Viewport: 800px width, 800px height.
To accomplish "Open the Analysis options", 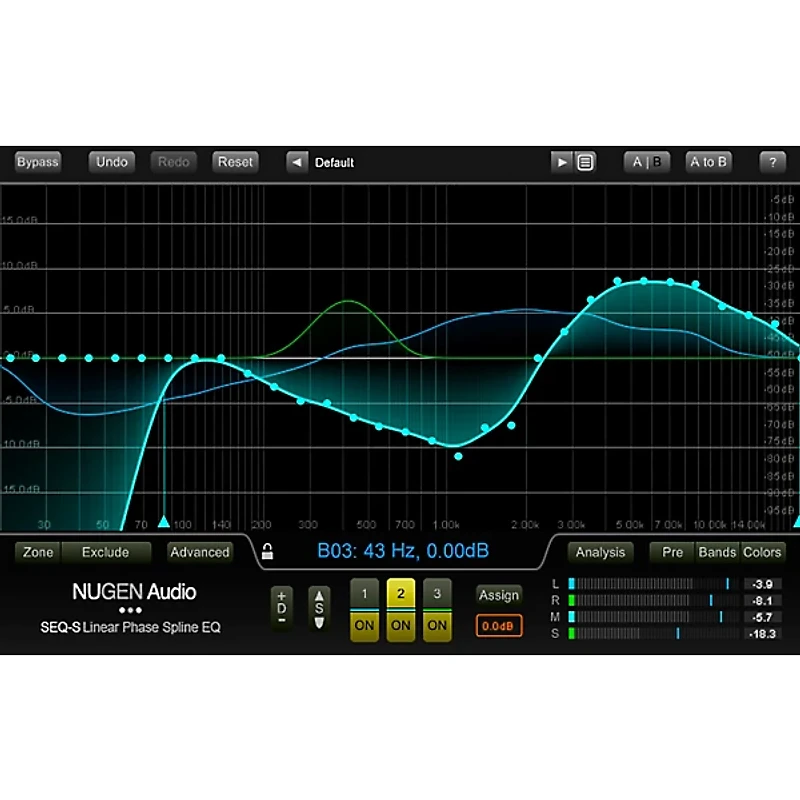I will (x=600, y=553).
